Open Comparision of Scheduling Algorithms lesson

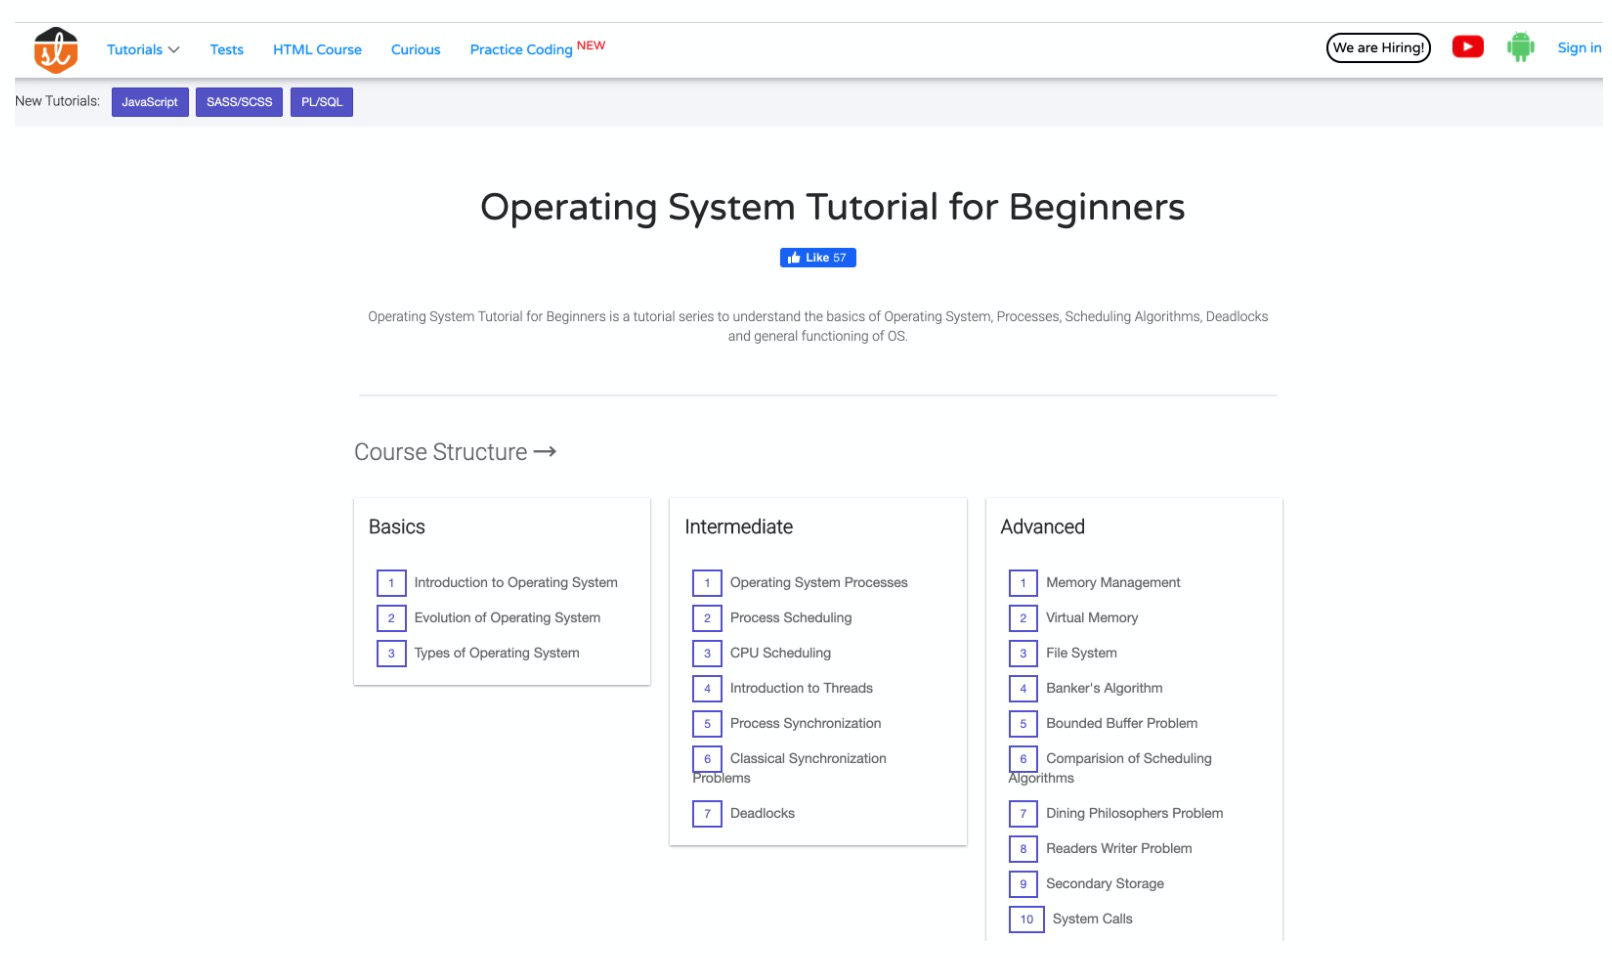pyautogui.click(x=1110, y=767)
